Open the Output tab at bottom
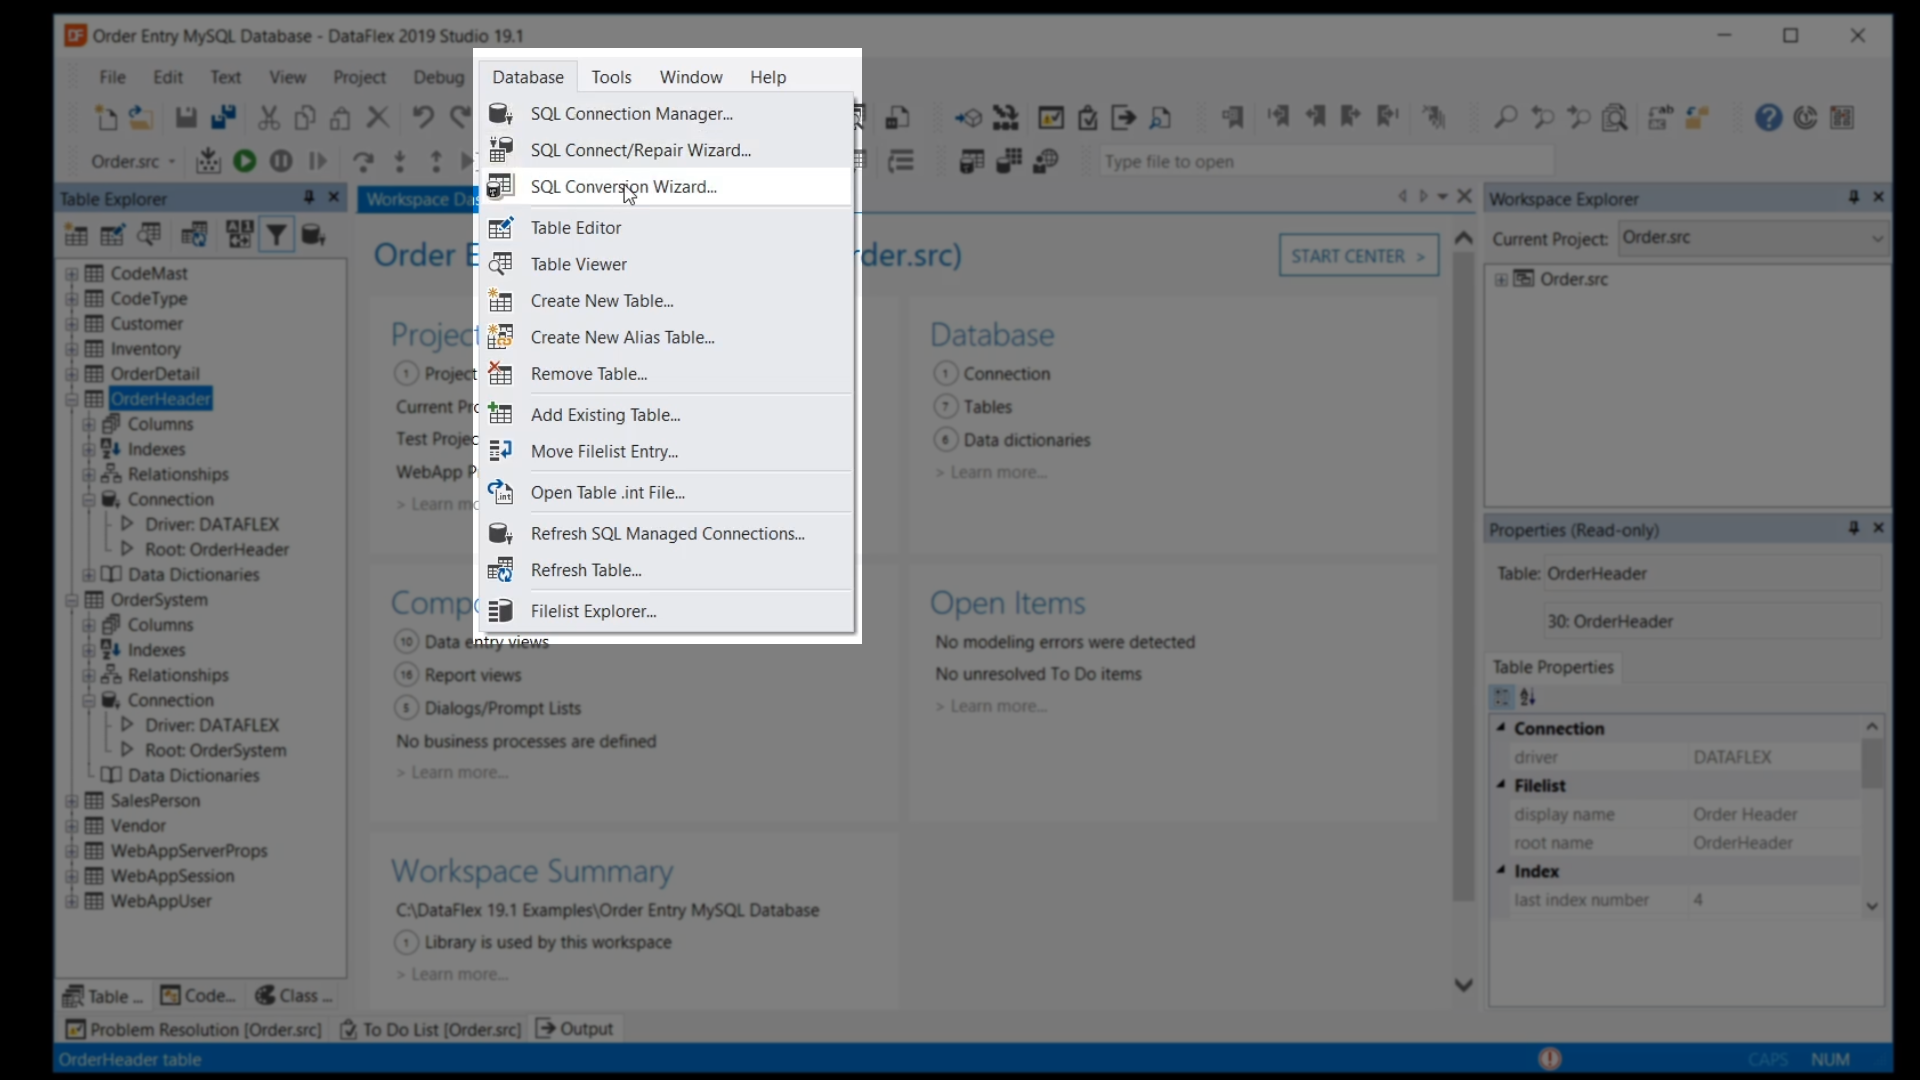 click(575, 1029)
